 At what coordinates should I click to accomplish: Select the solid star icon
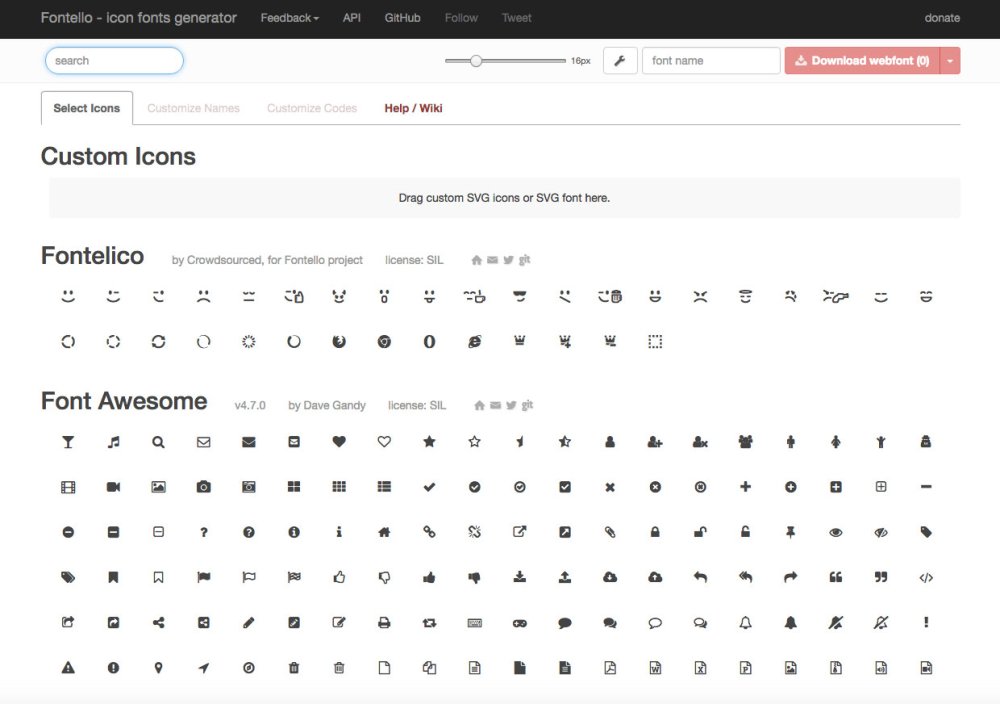429,442
